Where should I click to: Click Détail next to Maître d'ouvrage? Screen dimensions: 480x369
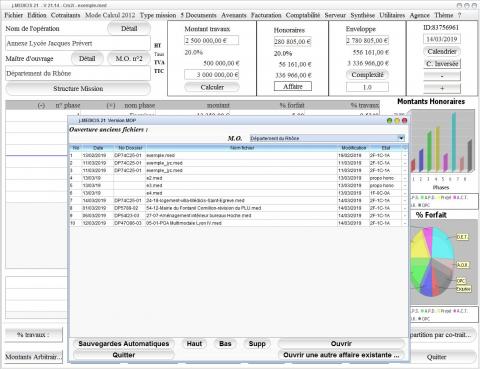pyautogui.click(x=87, y=59)
